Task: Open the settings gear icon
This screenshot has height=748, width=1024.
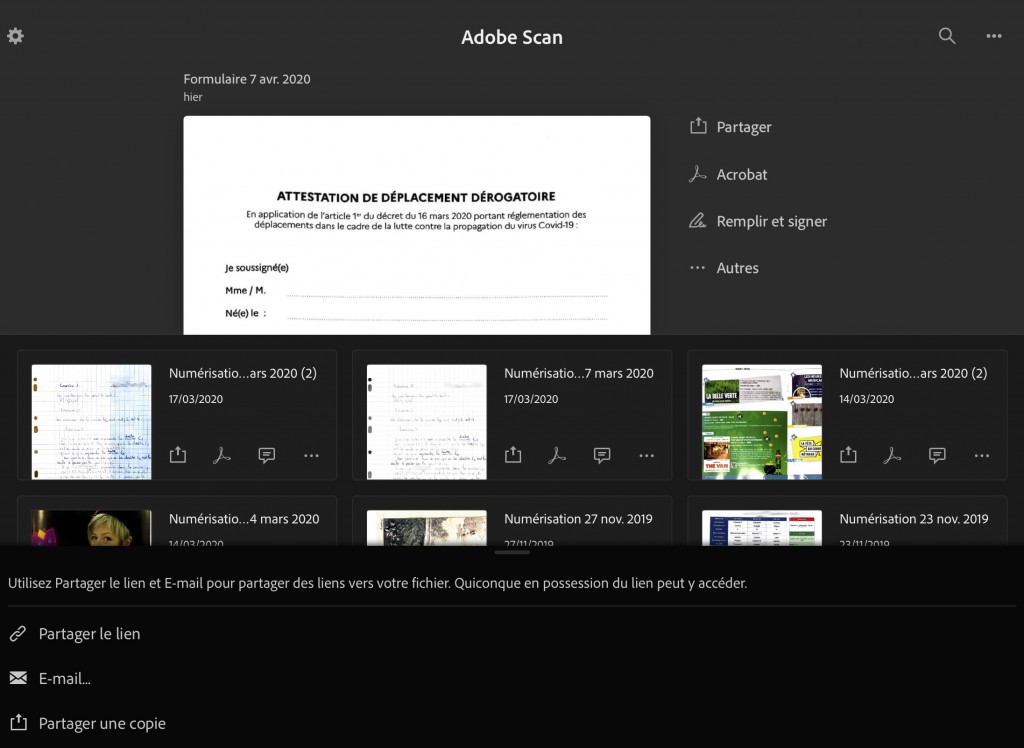Action: 16,36
